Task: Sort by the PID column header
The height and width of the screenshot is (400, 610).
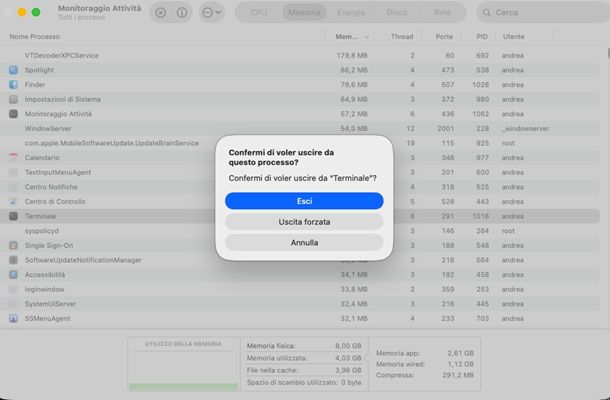Action: (482, 37)
